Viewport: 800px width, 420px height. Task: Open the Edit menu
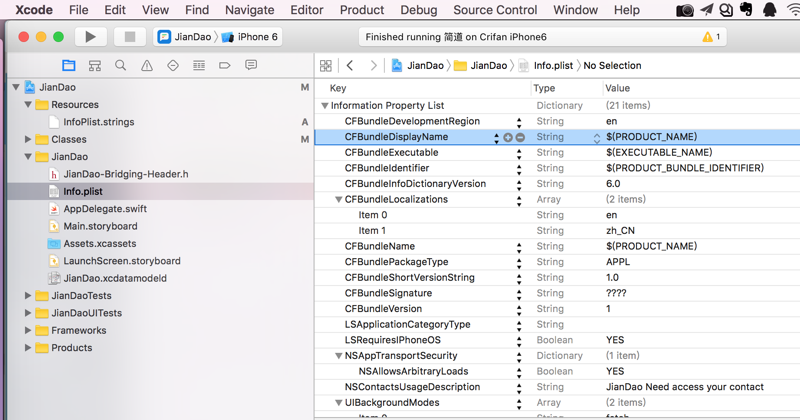tap(115, 10)
